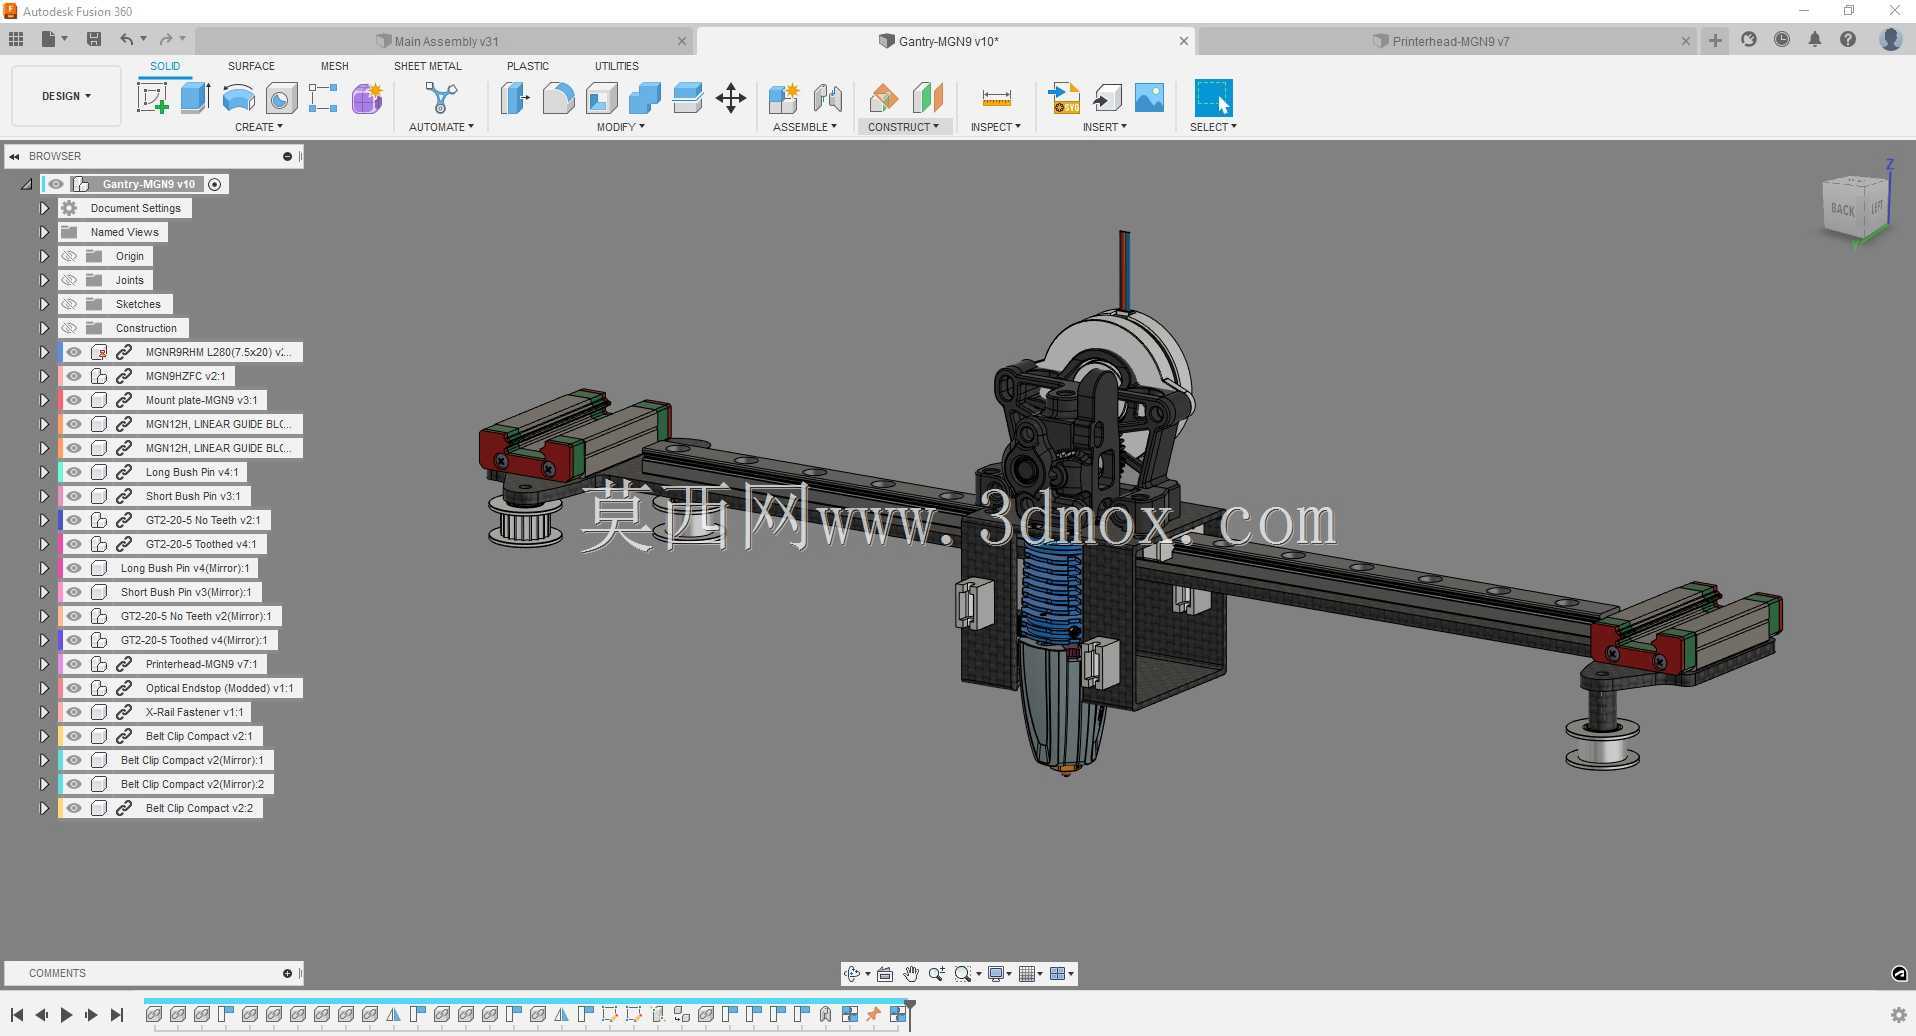Select the Create Sketch tool

click(152, 98)
